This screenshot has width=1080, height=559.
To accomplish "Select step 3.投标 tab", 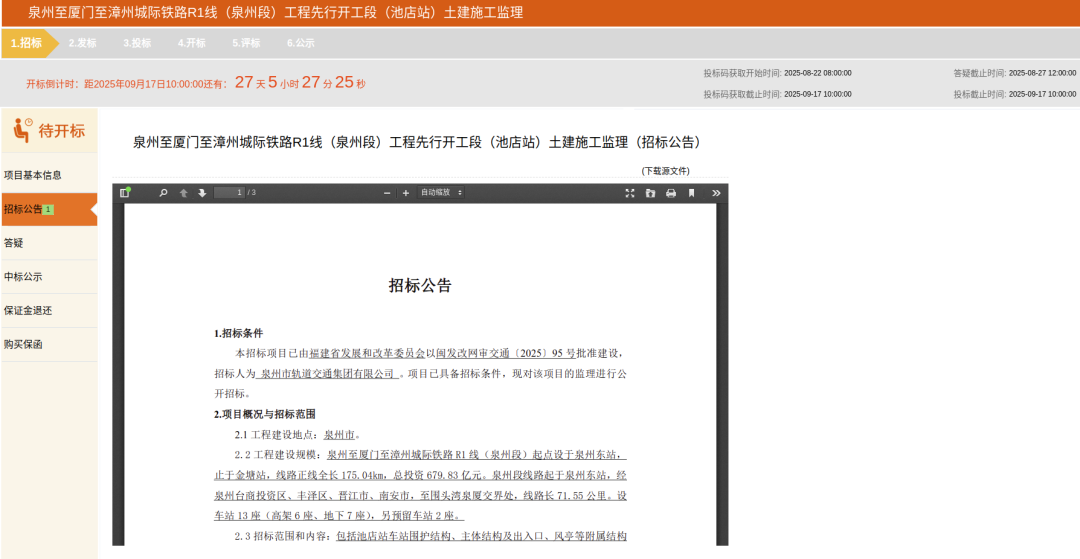I will [137, 43].
